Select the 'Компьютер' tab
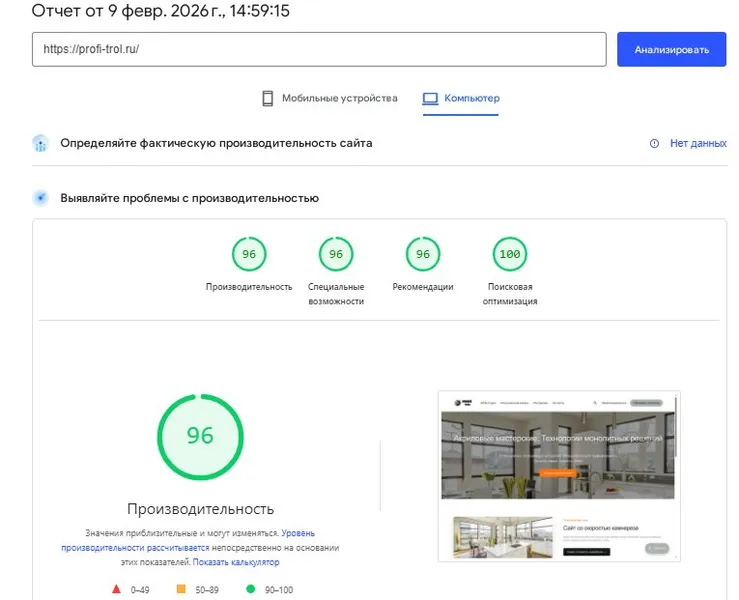 coord(471,98)
